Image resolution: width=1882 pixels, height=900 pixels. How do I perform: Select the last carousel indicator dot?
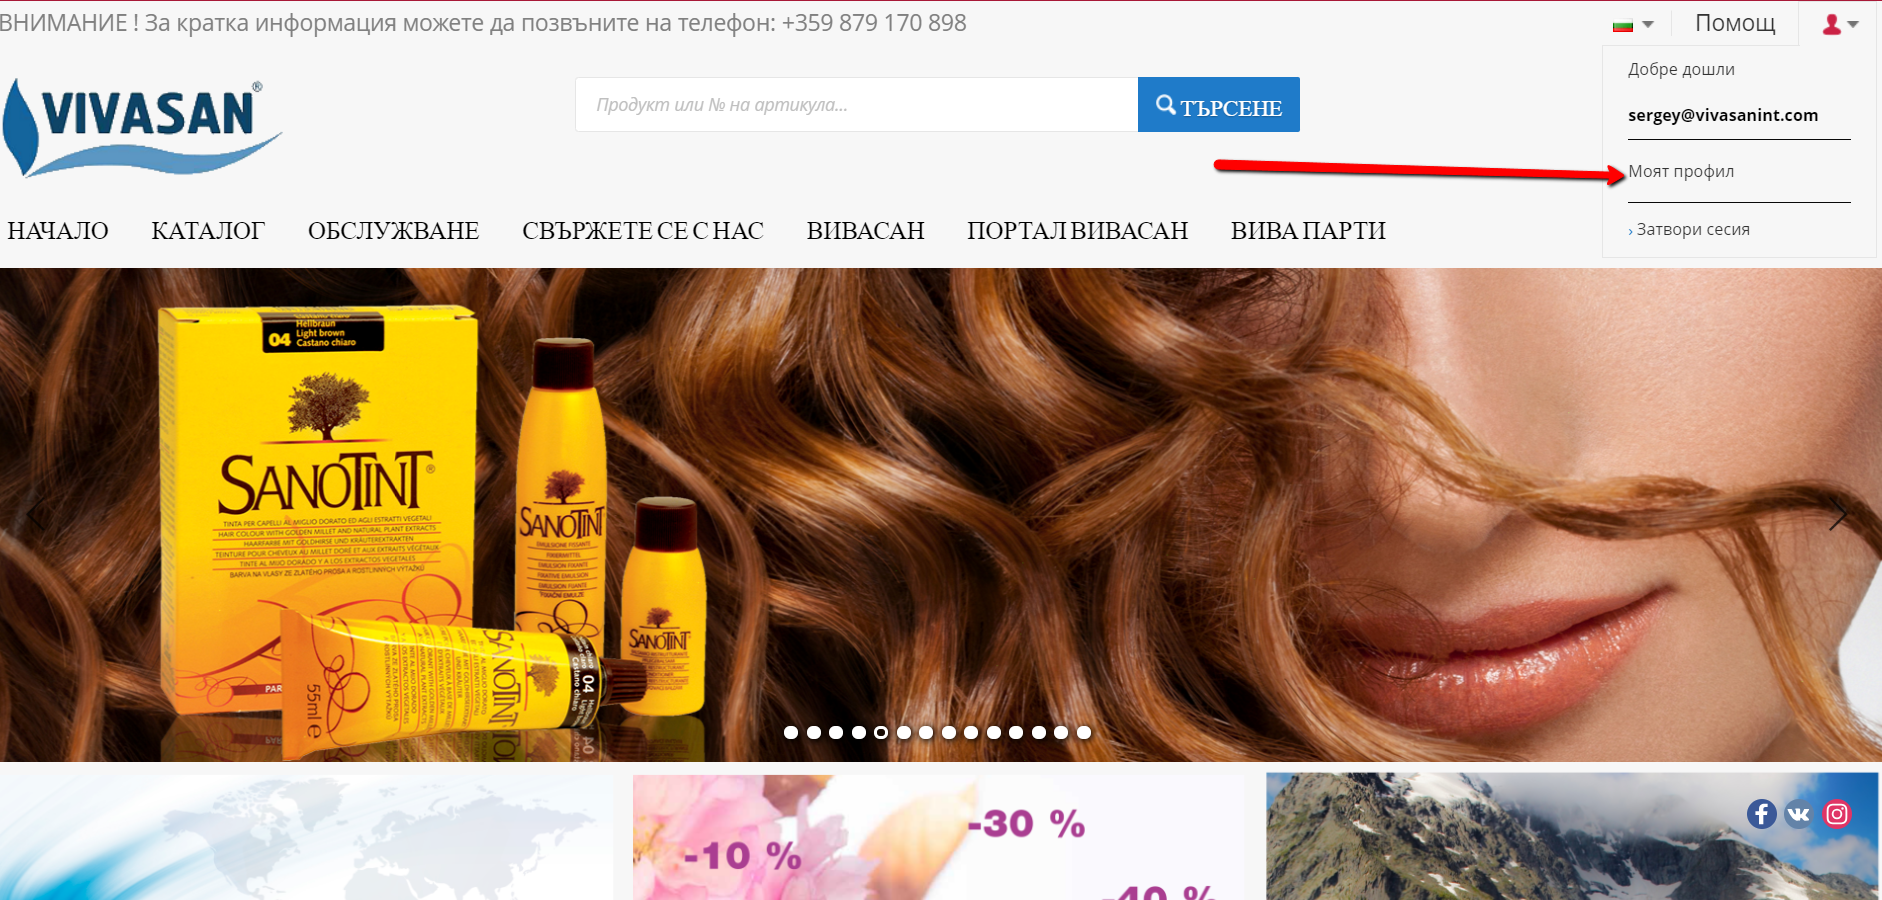click(1084, 732)
